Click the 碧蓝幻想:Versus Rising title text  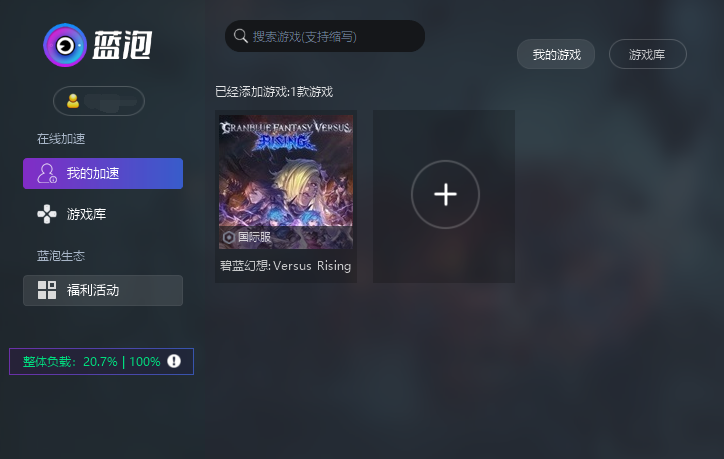285,266
